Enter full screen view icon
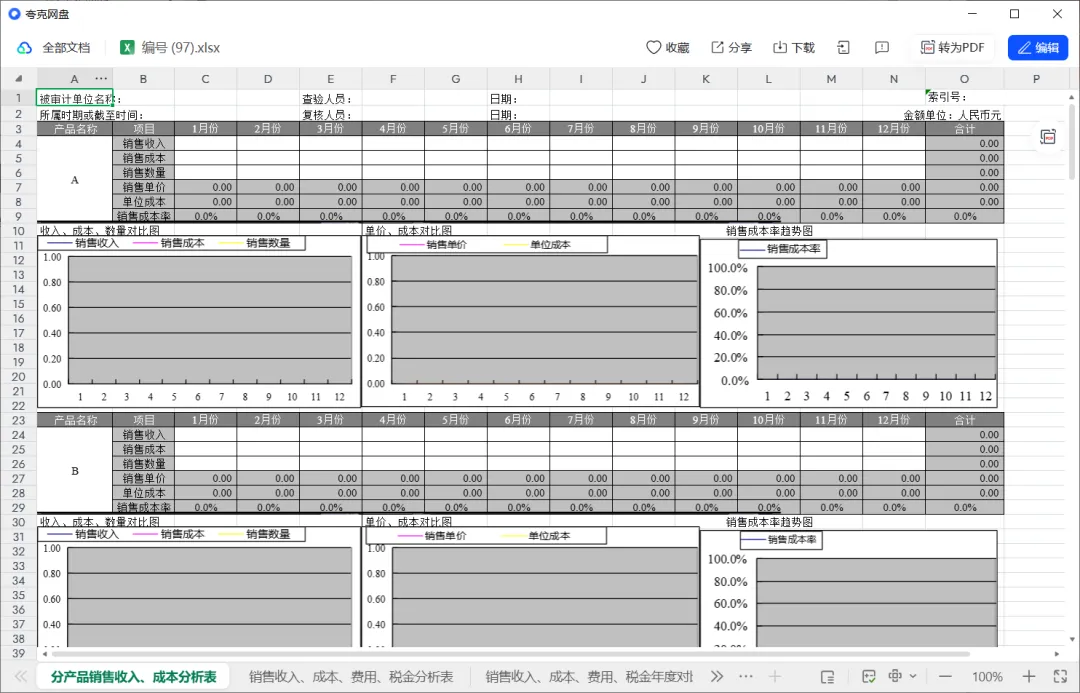This screenshot has width=1080, height=693. (1060, 676)
